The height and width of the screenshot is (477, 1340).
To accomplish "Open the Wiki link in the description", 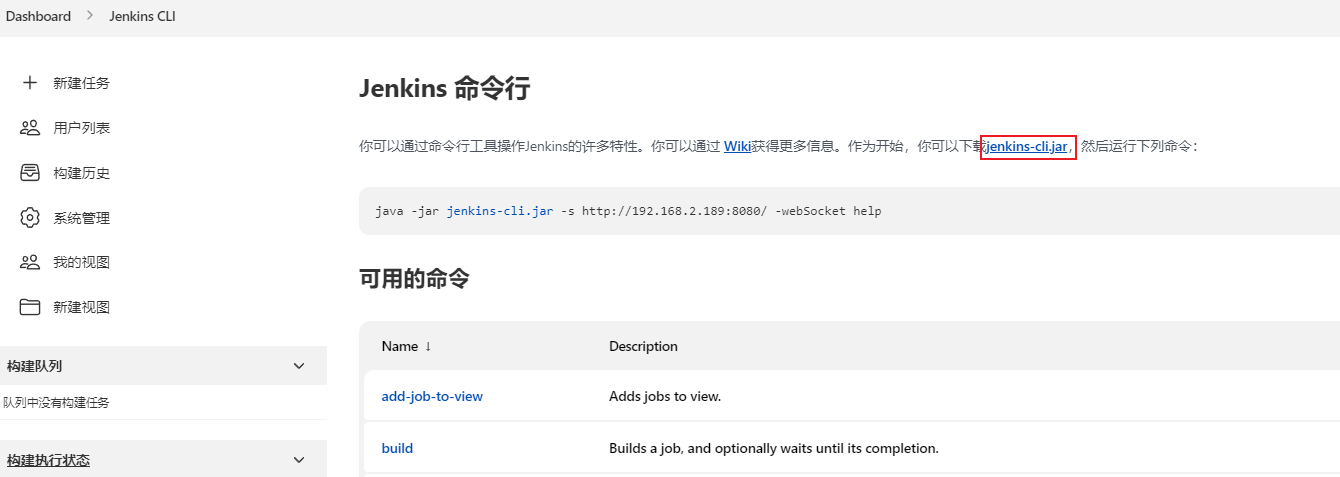I will point(737,146).
